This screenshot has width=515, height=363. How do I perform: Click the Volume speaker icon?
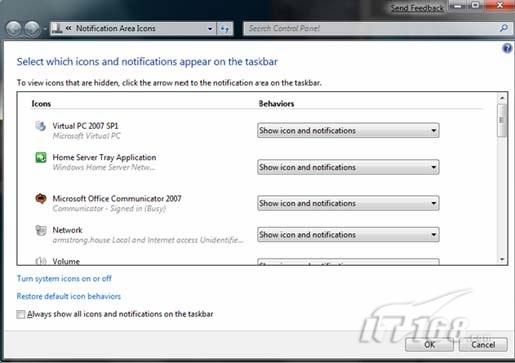[41, 261]
